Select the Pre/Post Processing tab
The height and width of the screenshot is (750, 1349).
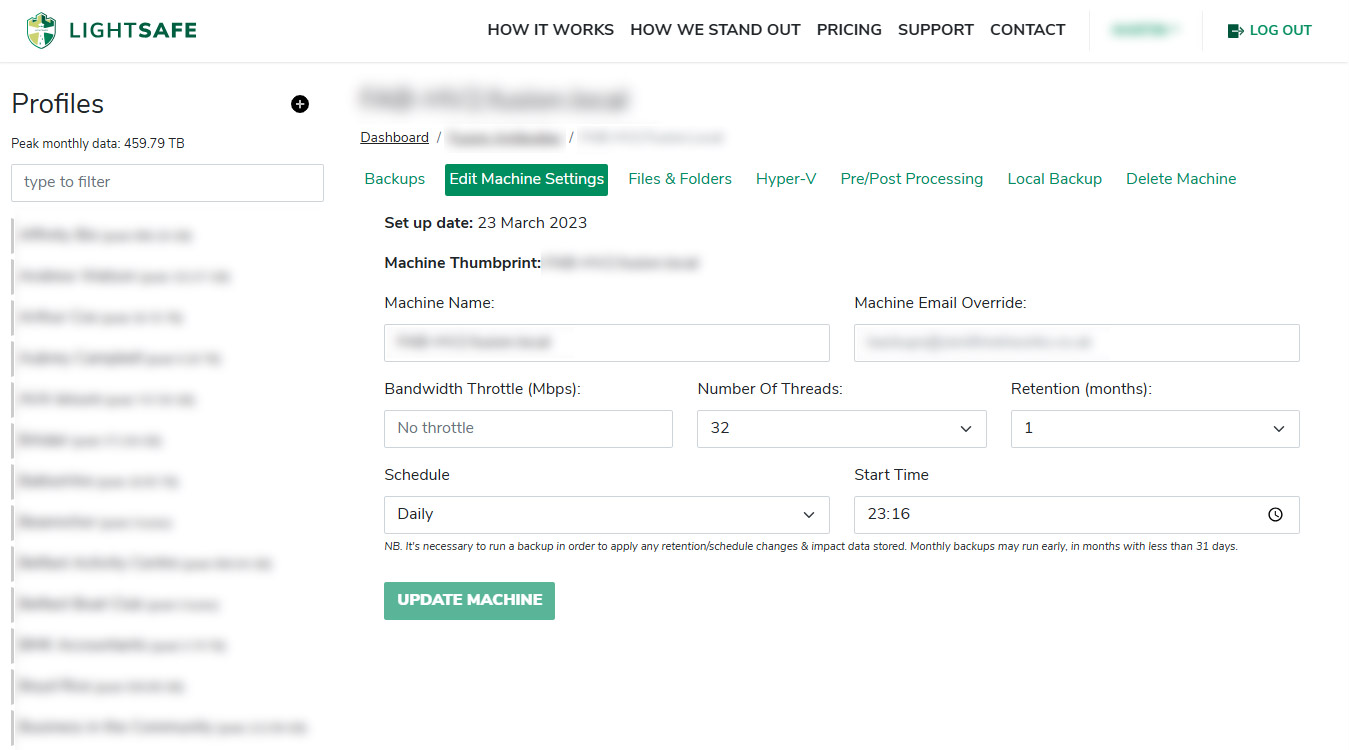(911, 179)
